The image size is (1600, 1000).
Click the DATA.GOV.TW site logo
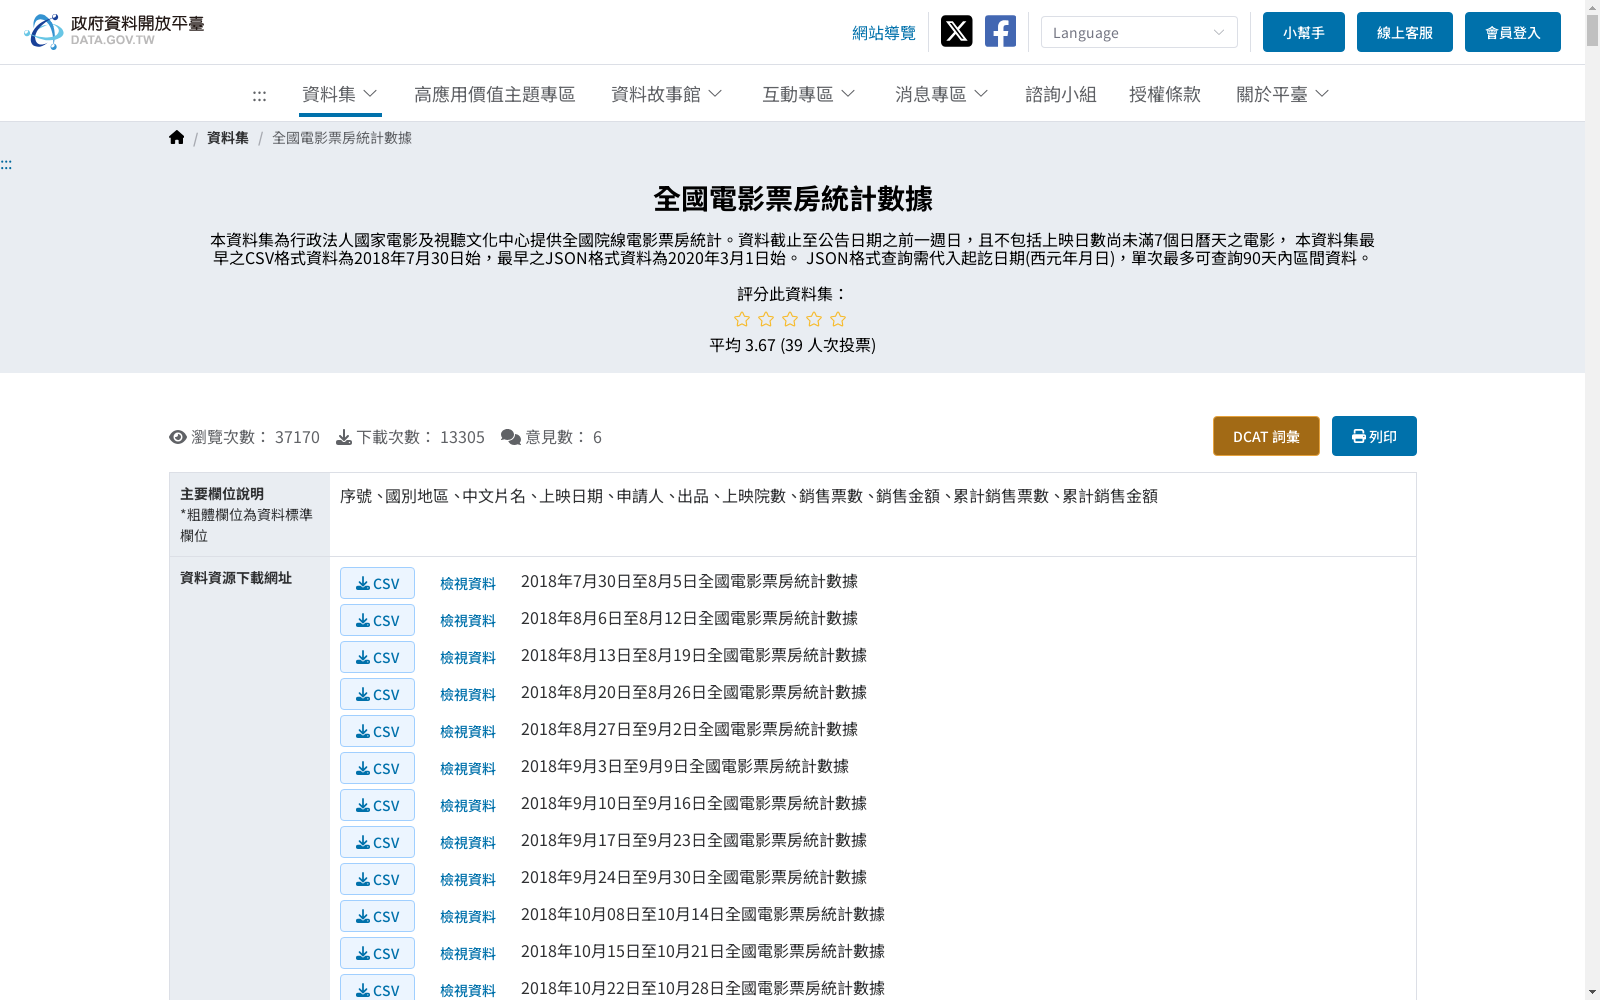pyautogui.click(x=114, y=31)
